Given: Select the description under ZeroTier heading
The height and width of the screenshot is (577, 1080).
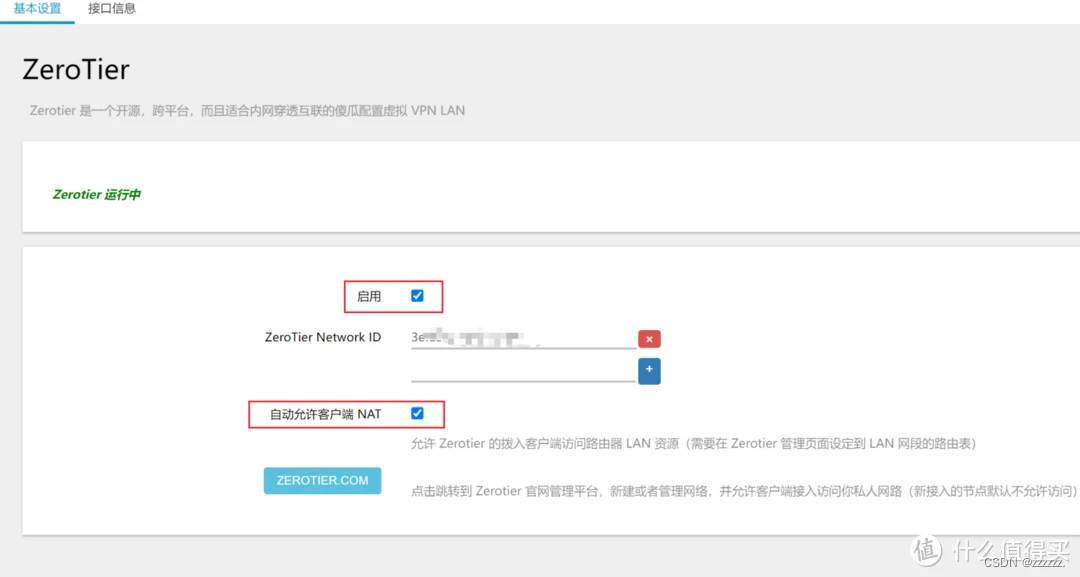Looking at the screenshot, I should [247, 111].
